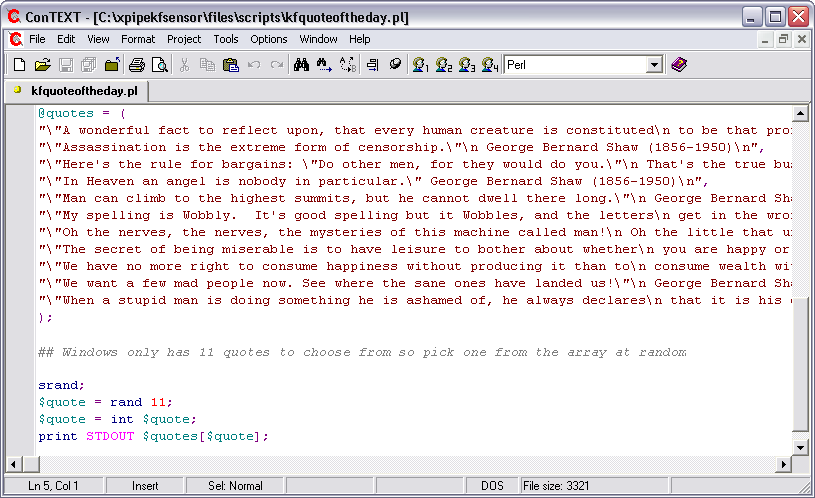Expand the Perl highlighter dropdown
The image size is (815, 498).
[654, 65]
